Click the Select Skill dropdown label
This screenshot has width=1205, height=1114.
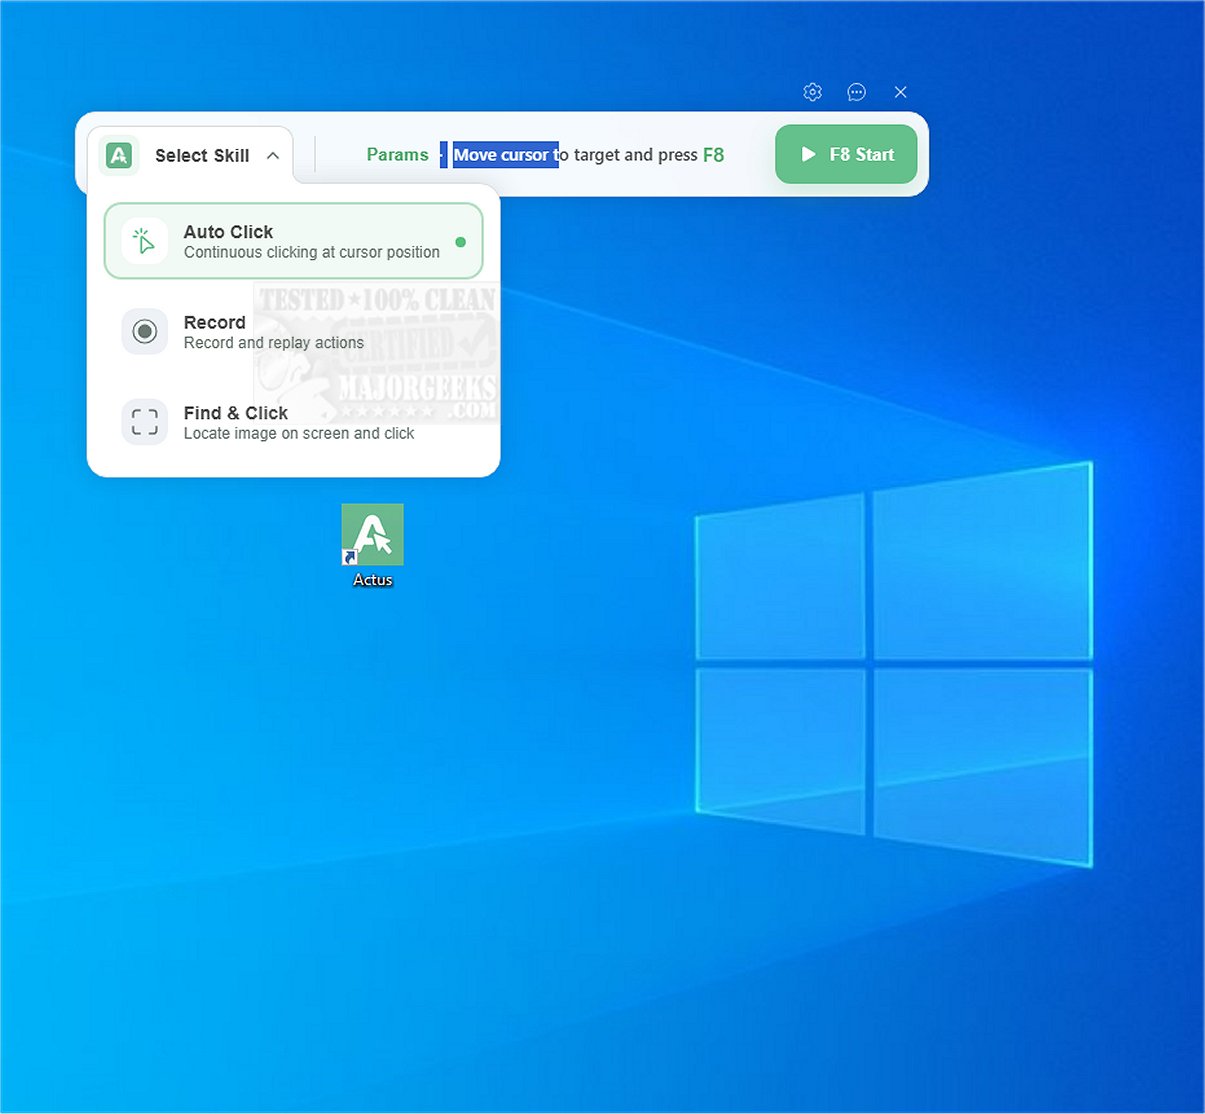pos(202,156)
